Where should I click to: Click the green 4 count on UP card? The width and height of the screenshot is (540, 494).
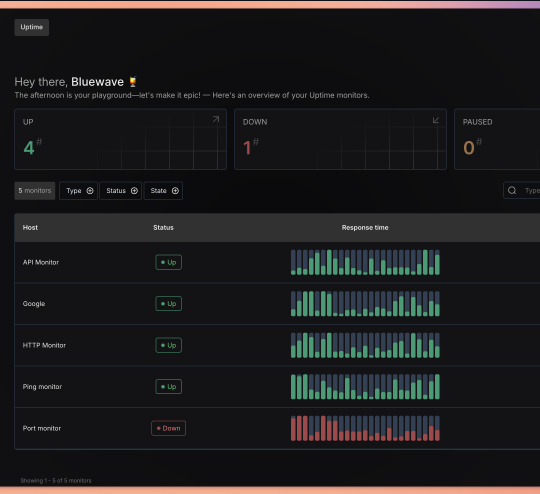[x=29, y=148]
